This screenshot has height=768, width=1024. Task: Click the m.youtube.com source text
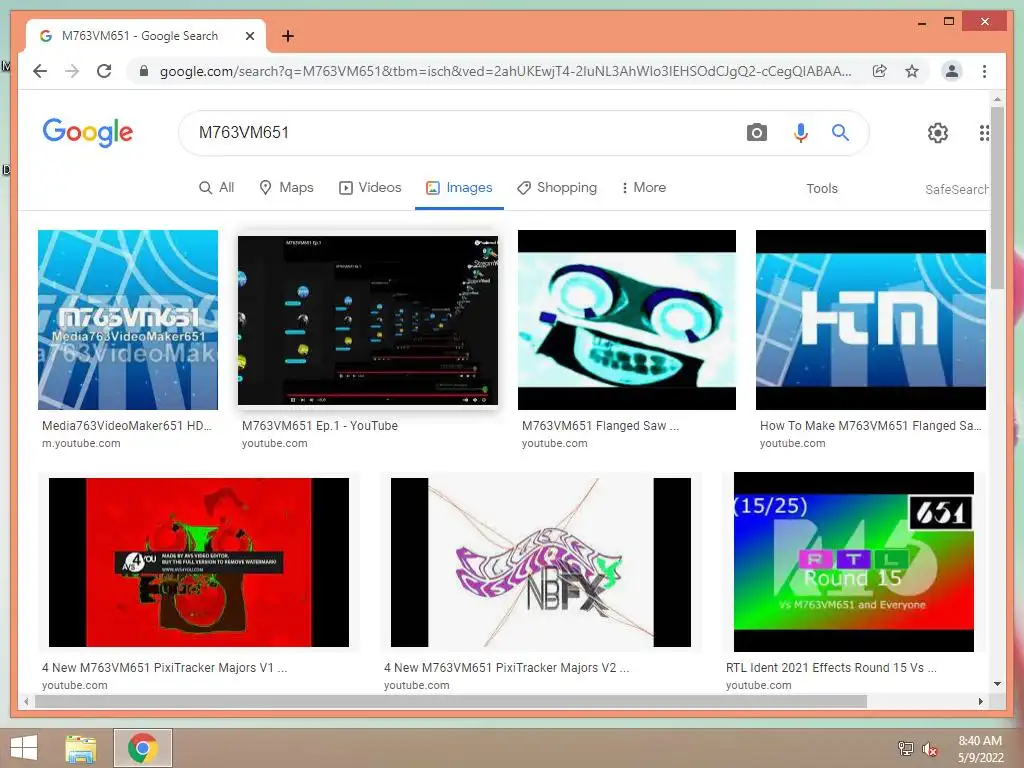(81, 443)
